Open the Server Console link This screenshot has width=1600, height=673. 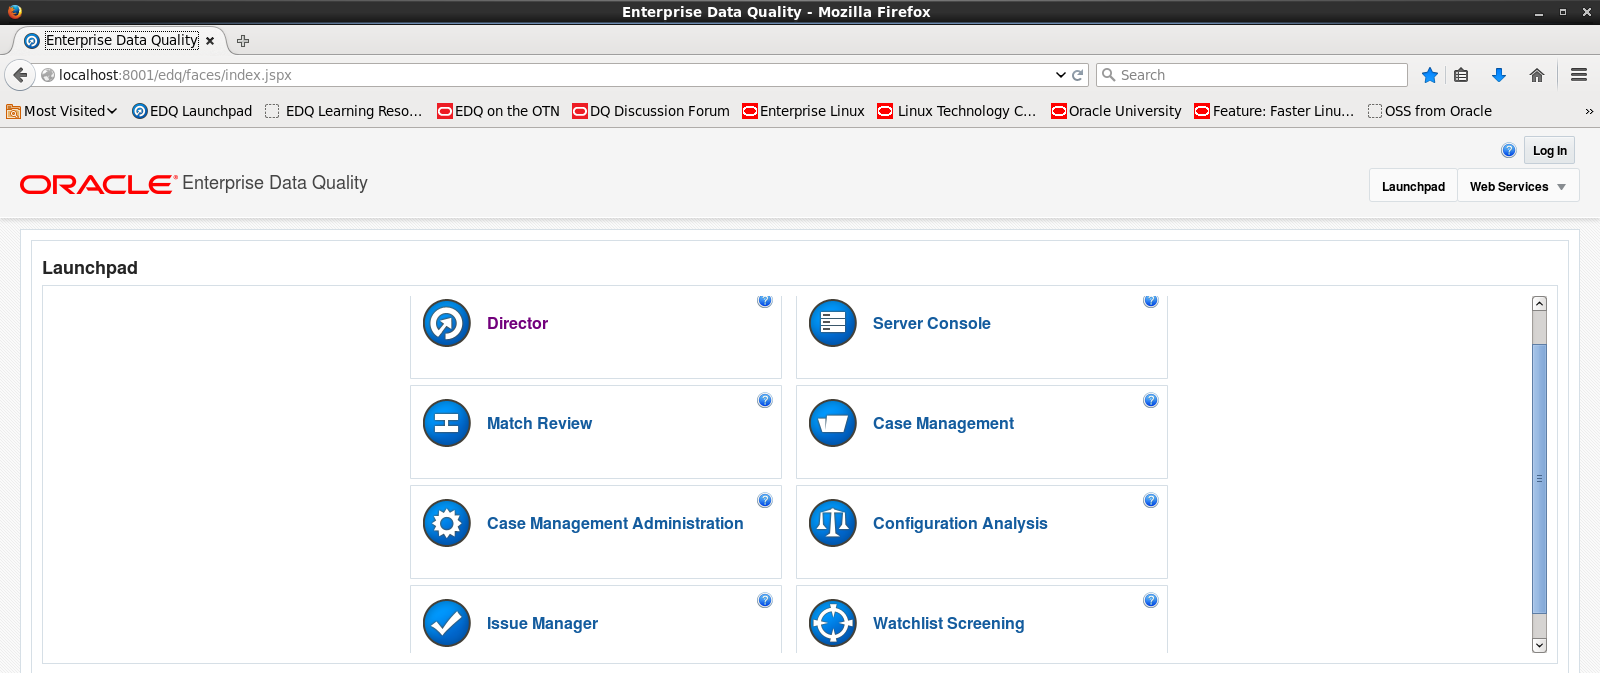(931, 323)
